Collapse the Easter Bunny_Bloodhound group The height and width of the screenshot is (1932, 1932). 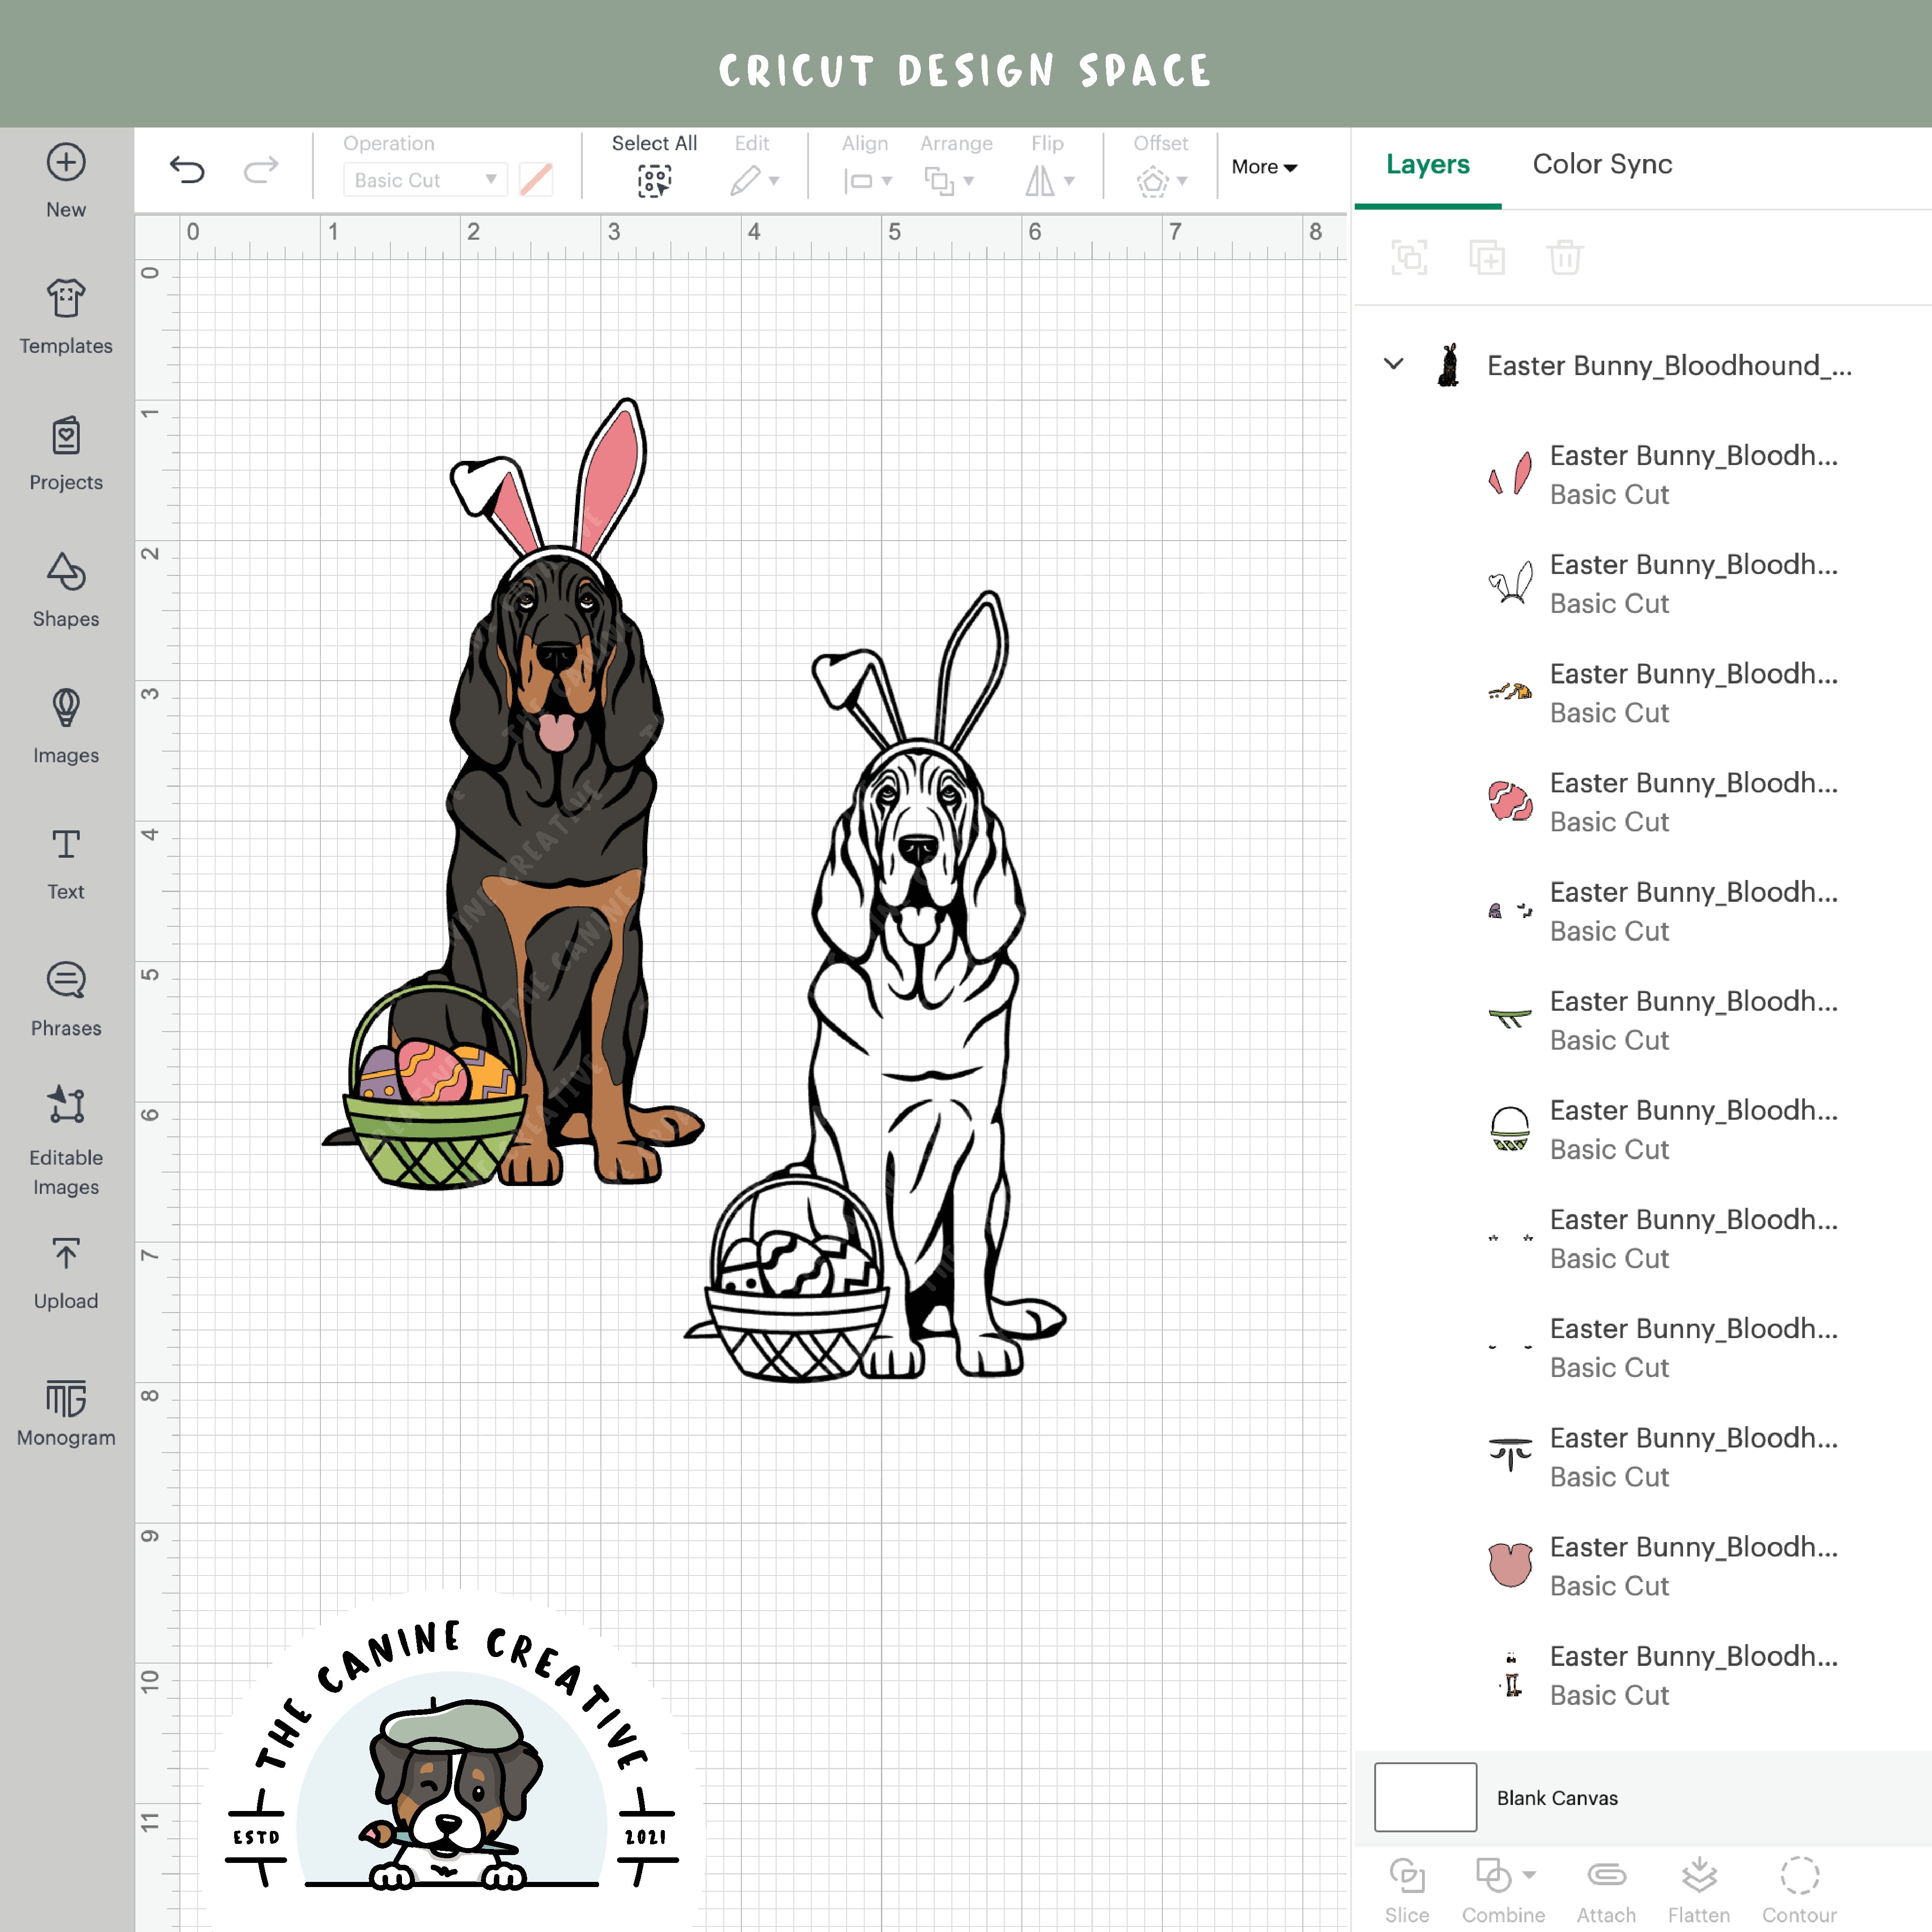1393,365
